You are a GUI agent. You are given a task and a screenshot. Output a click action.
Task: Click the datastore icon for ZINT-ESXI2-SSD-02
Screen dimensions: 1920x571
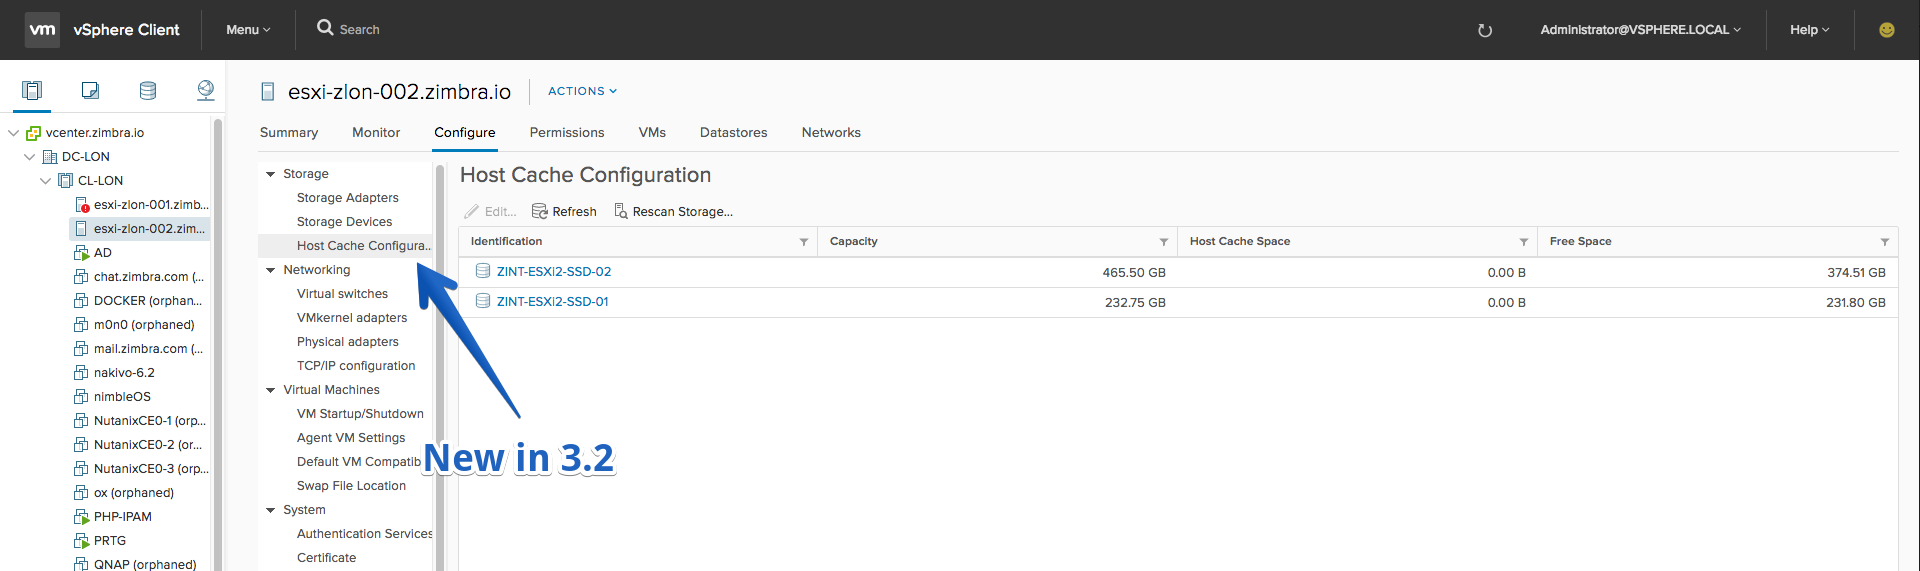pos(483,271)
